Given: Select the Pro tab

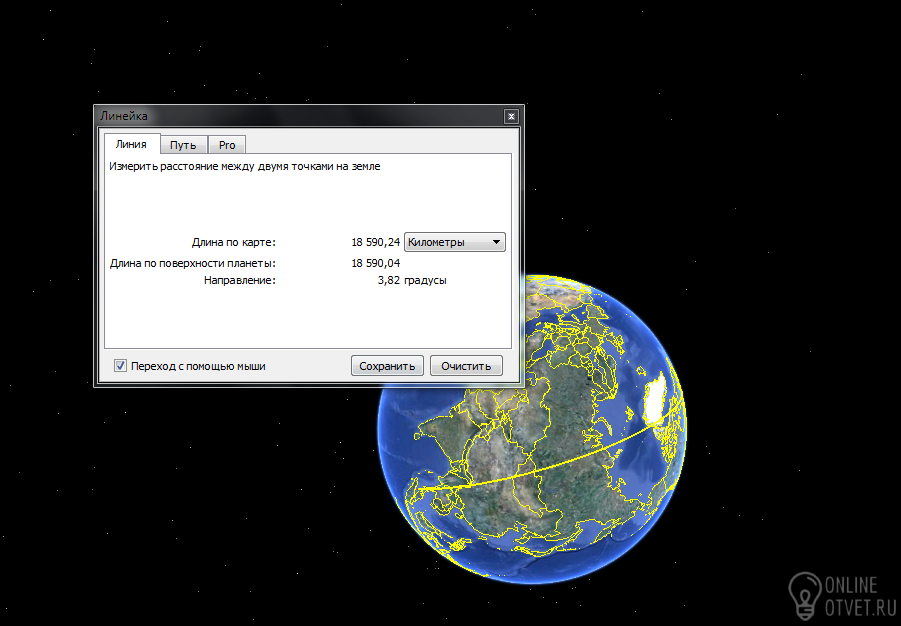Looking at the screenshot, I should coord(227,145).
